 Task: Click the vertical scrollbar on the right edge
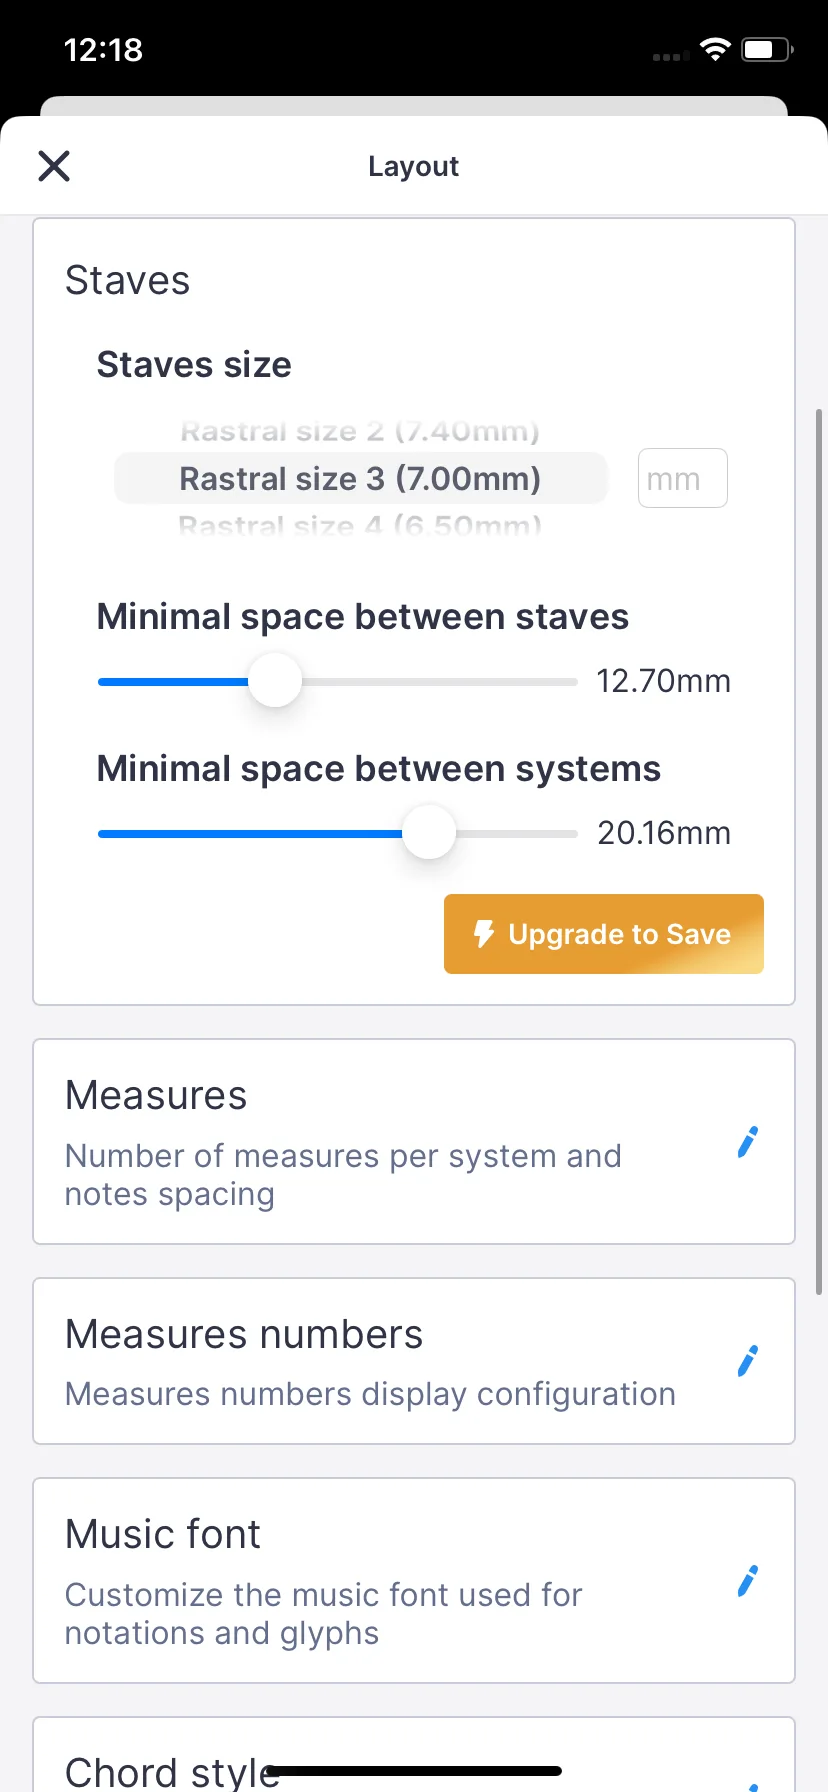point(819,850)
